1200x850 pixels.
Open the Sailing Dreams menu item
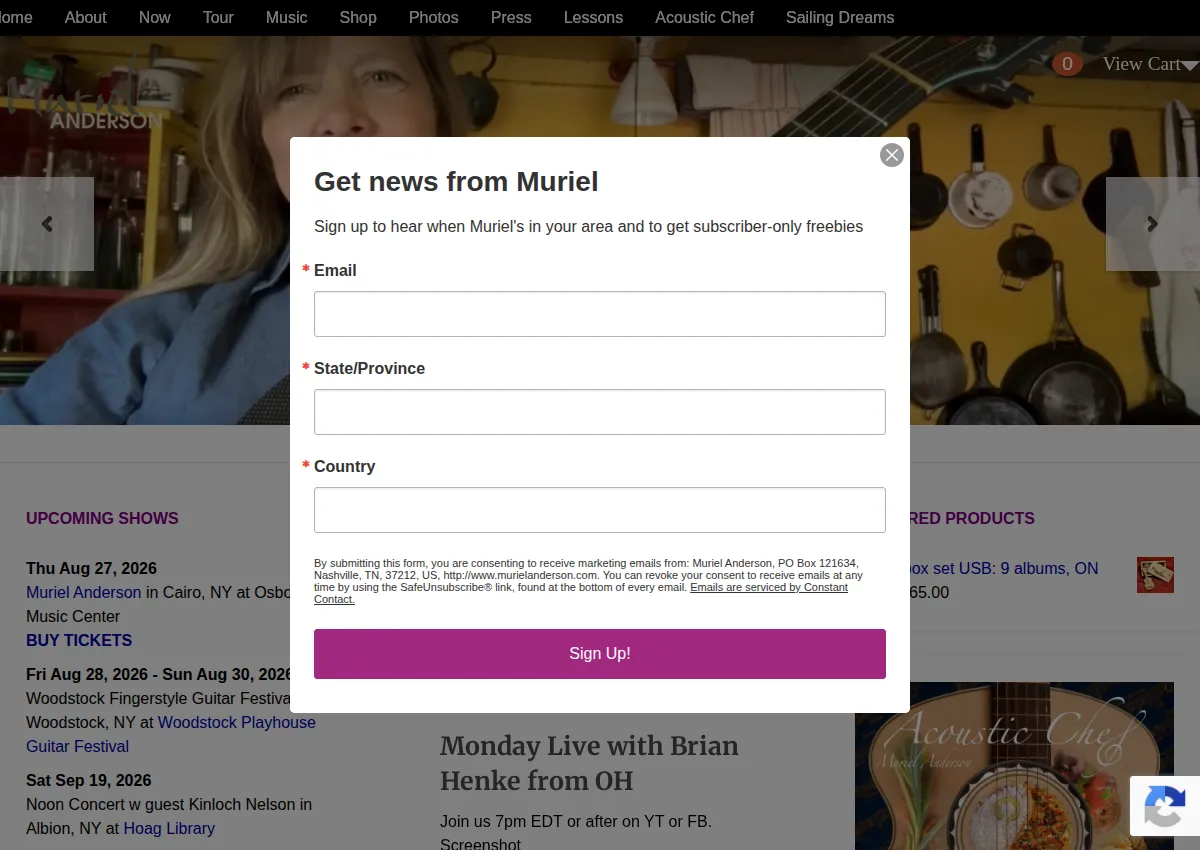coord(840,17)
